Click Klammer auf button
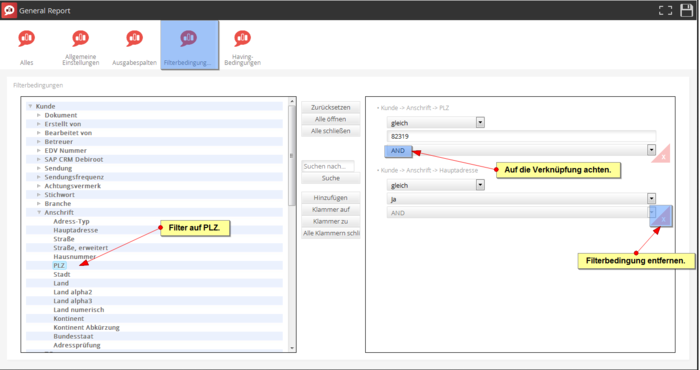Viewport: 700px width, 370px height. click(x=330, y=209)
